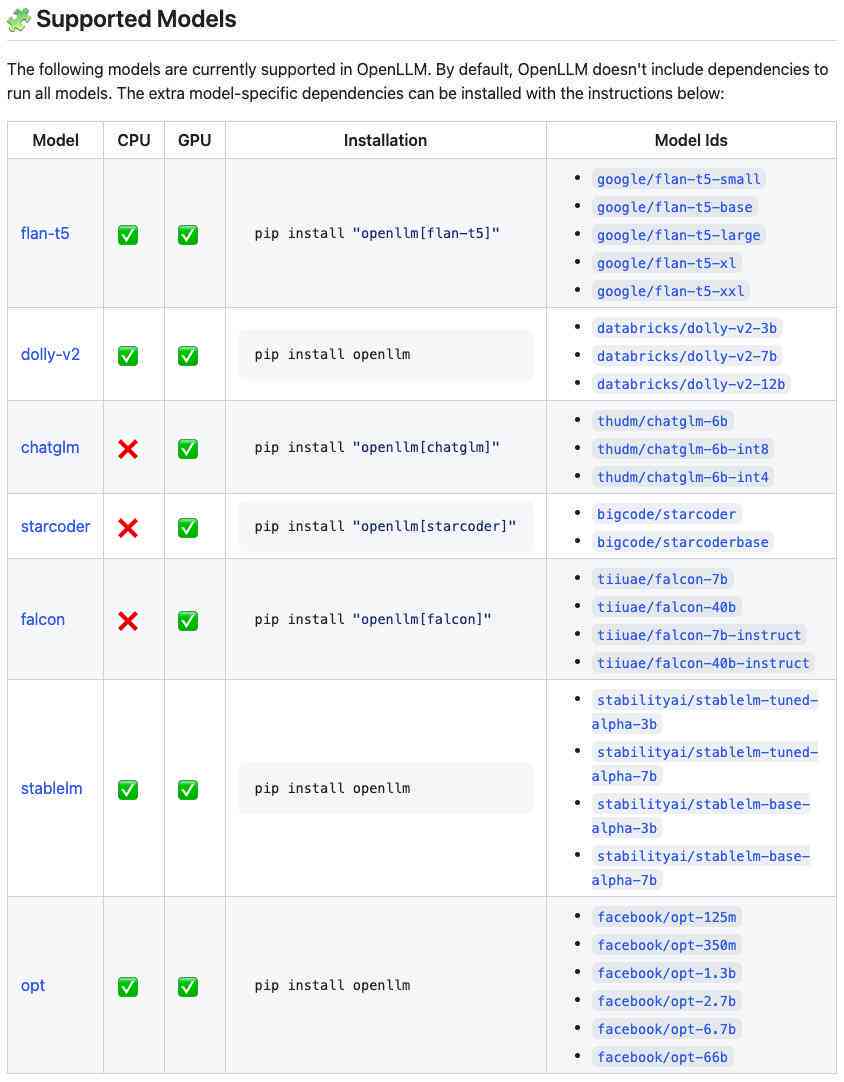Open the chatglm model link
This screenshot has width=844, height=1082.
click(x=50, y=447)
